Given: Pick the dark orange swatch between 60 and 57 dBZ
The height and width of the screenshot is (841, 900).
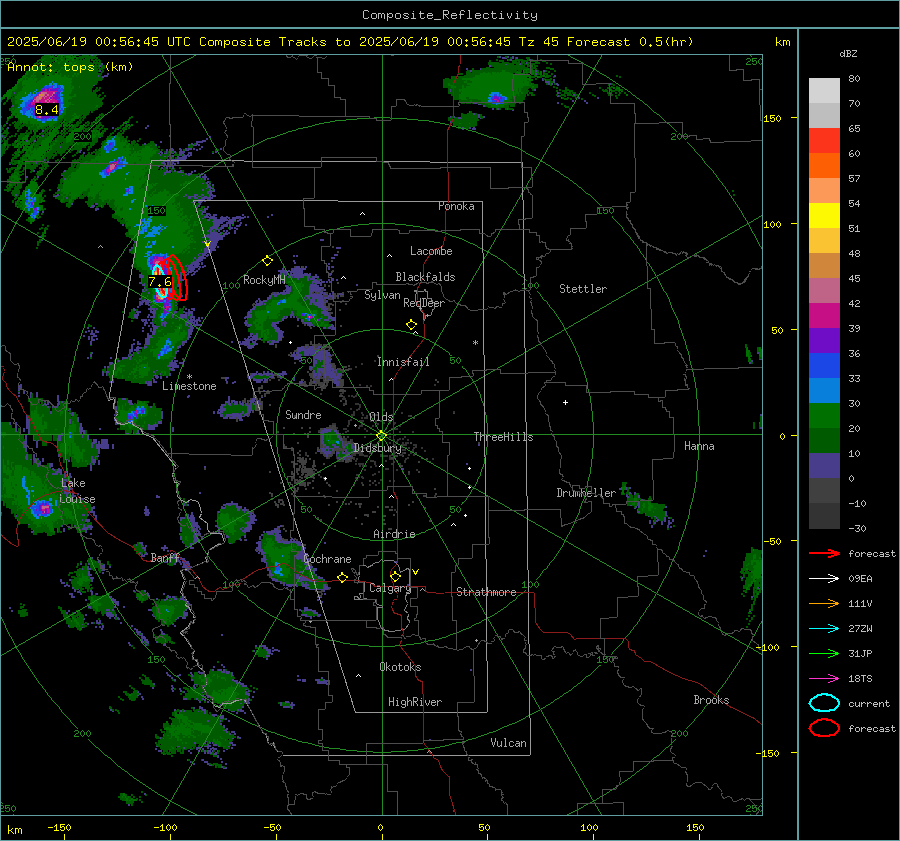Looking at the screenshot, I should point(824,166).
